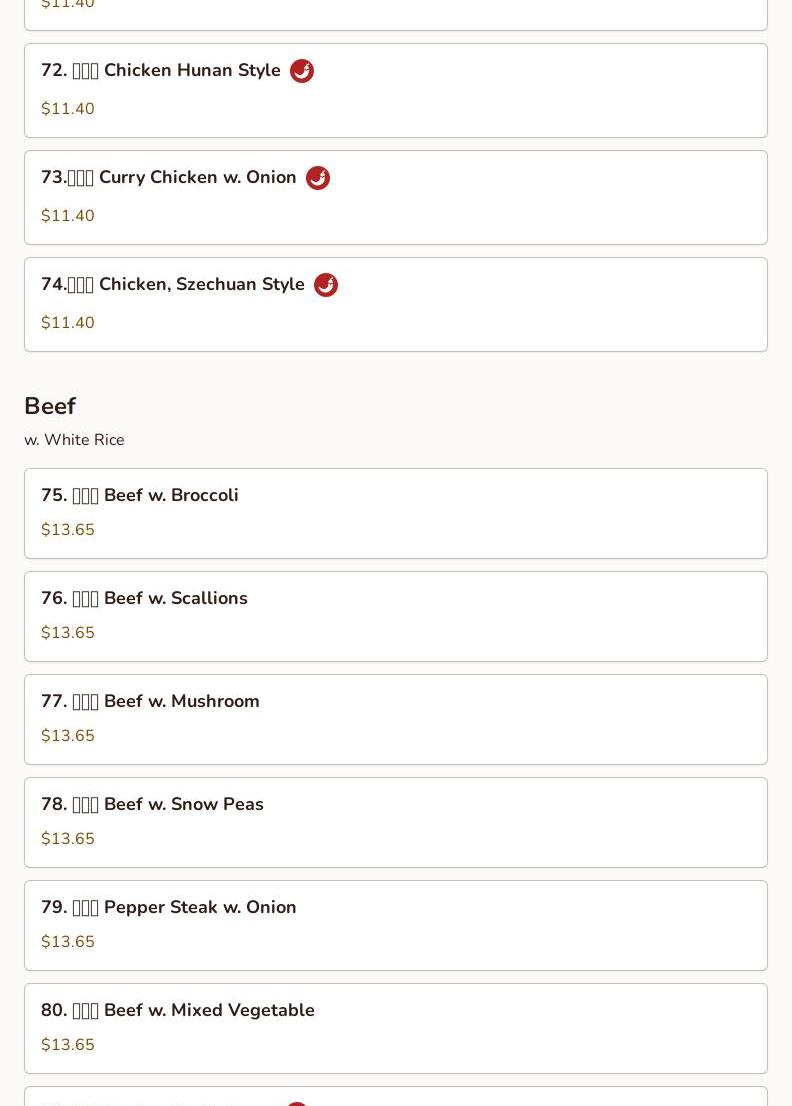Viewport: 792px width, 1106px height.
Task: Click the $13.65 price under Pepper Steak w. Onion
Action: (68, 942)
